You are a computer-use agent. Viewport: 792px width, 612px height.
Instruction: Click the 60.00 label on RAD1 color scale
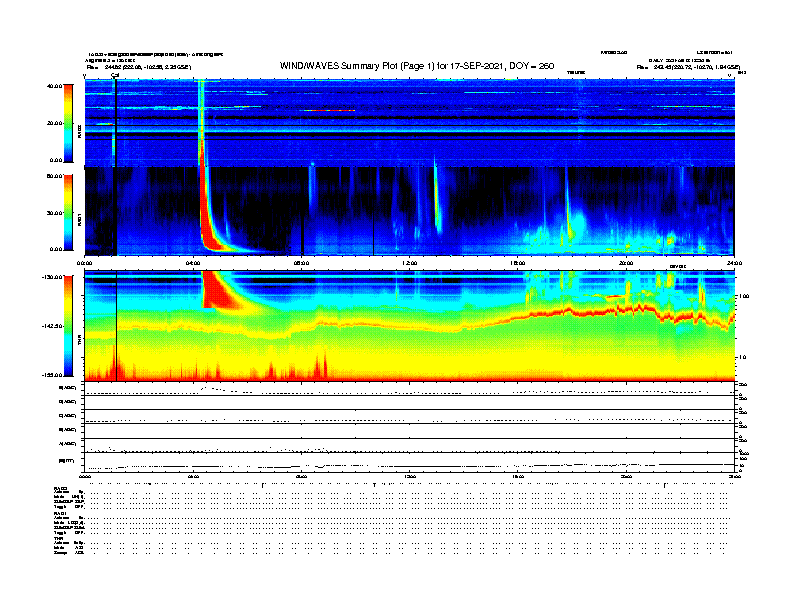pyautogui.click(x=54, y=176)
